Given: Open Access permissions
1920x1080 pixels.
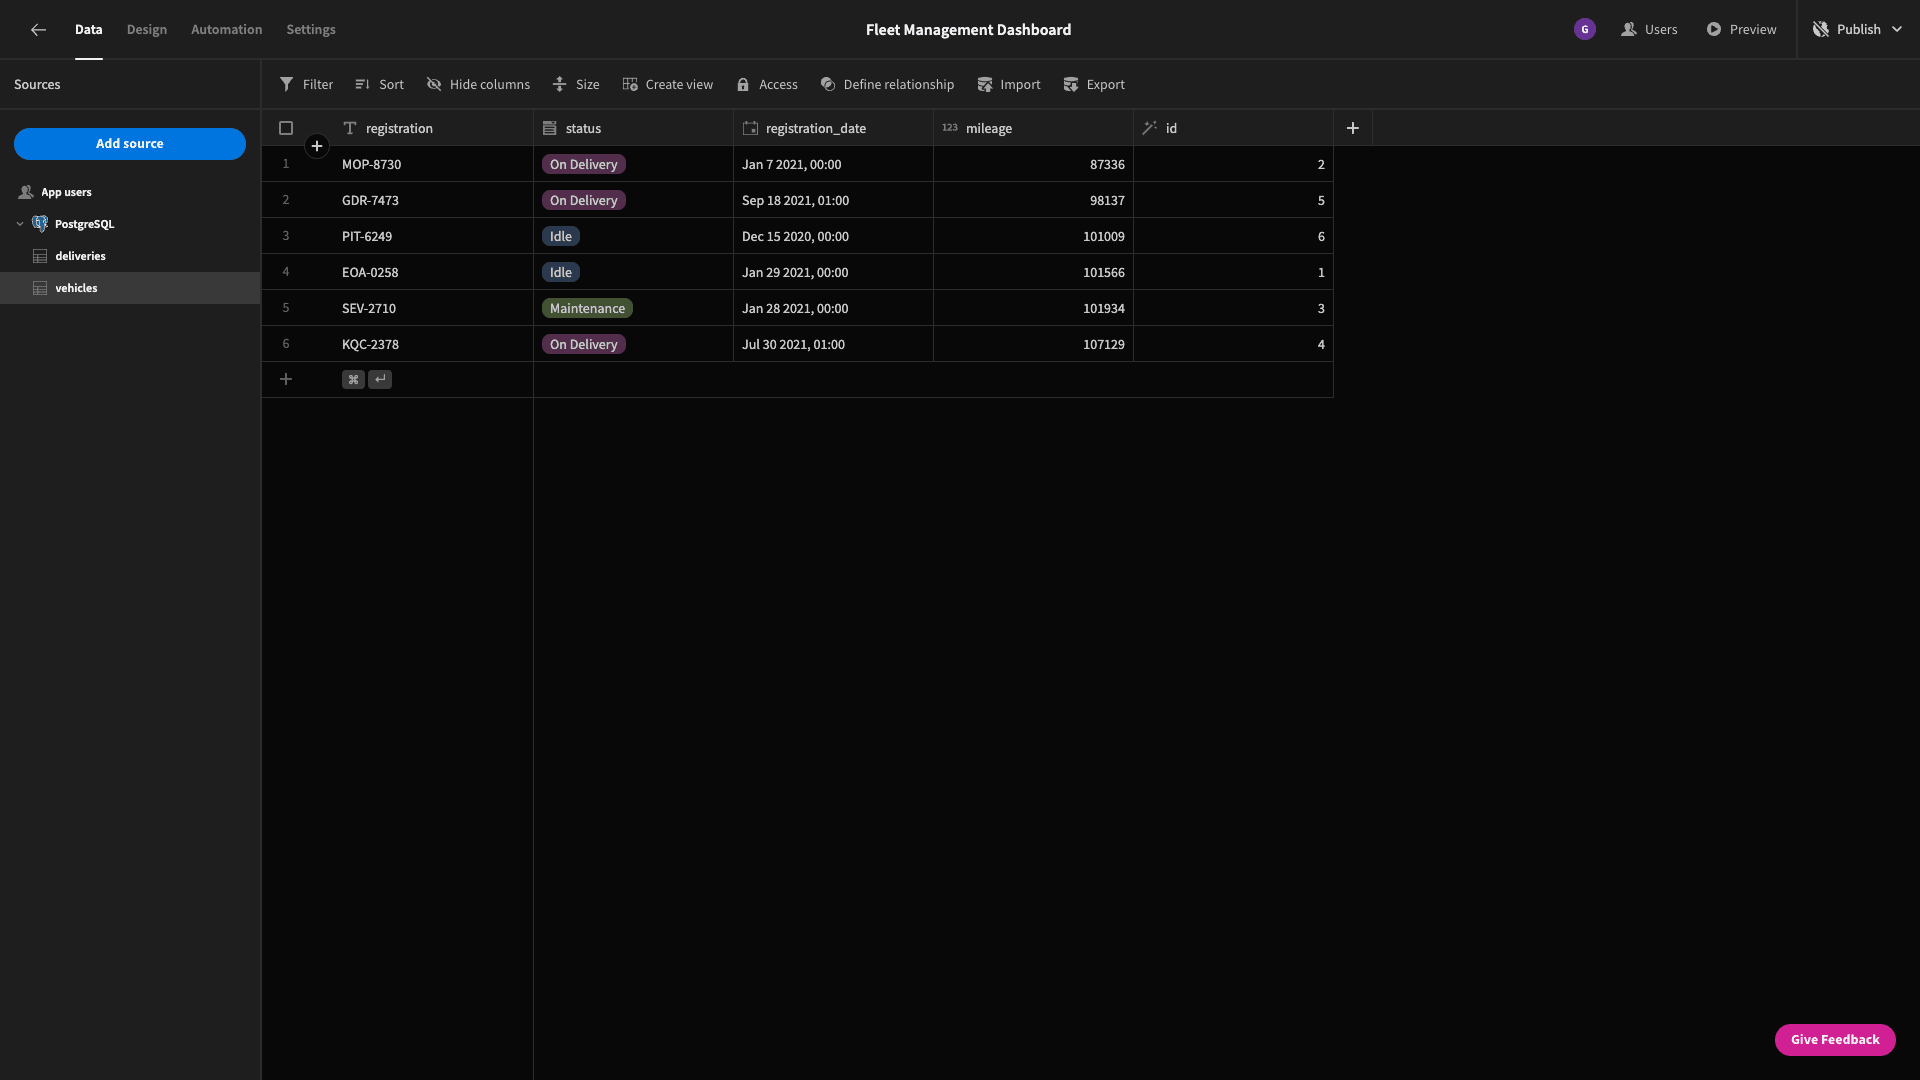Looking at the screenshot, I should click(767, 85).
